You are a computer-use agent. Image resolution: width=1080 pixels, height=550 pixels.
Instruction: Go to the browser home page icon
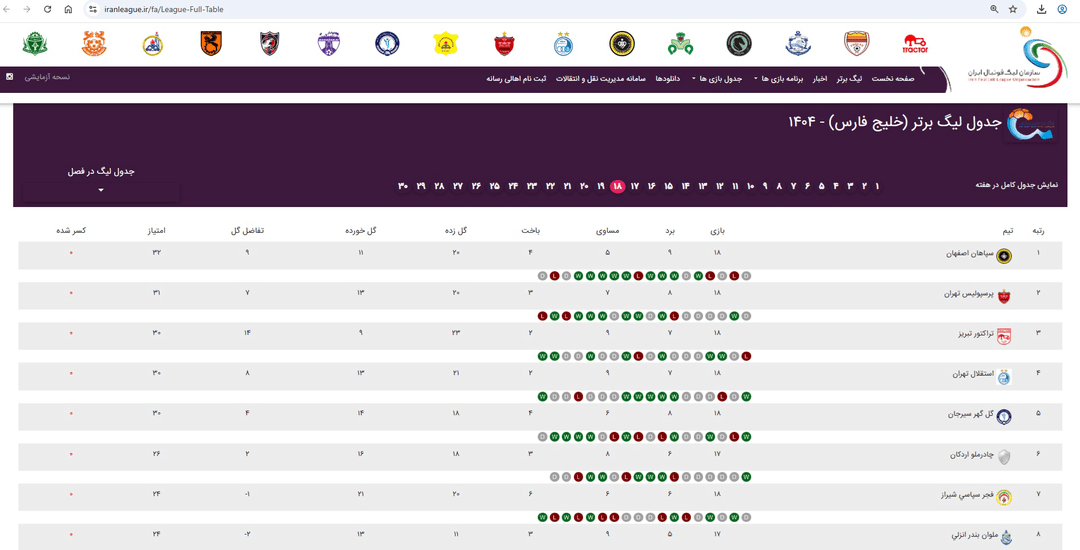tap(68, 9)
